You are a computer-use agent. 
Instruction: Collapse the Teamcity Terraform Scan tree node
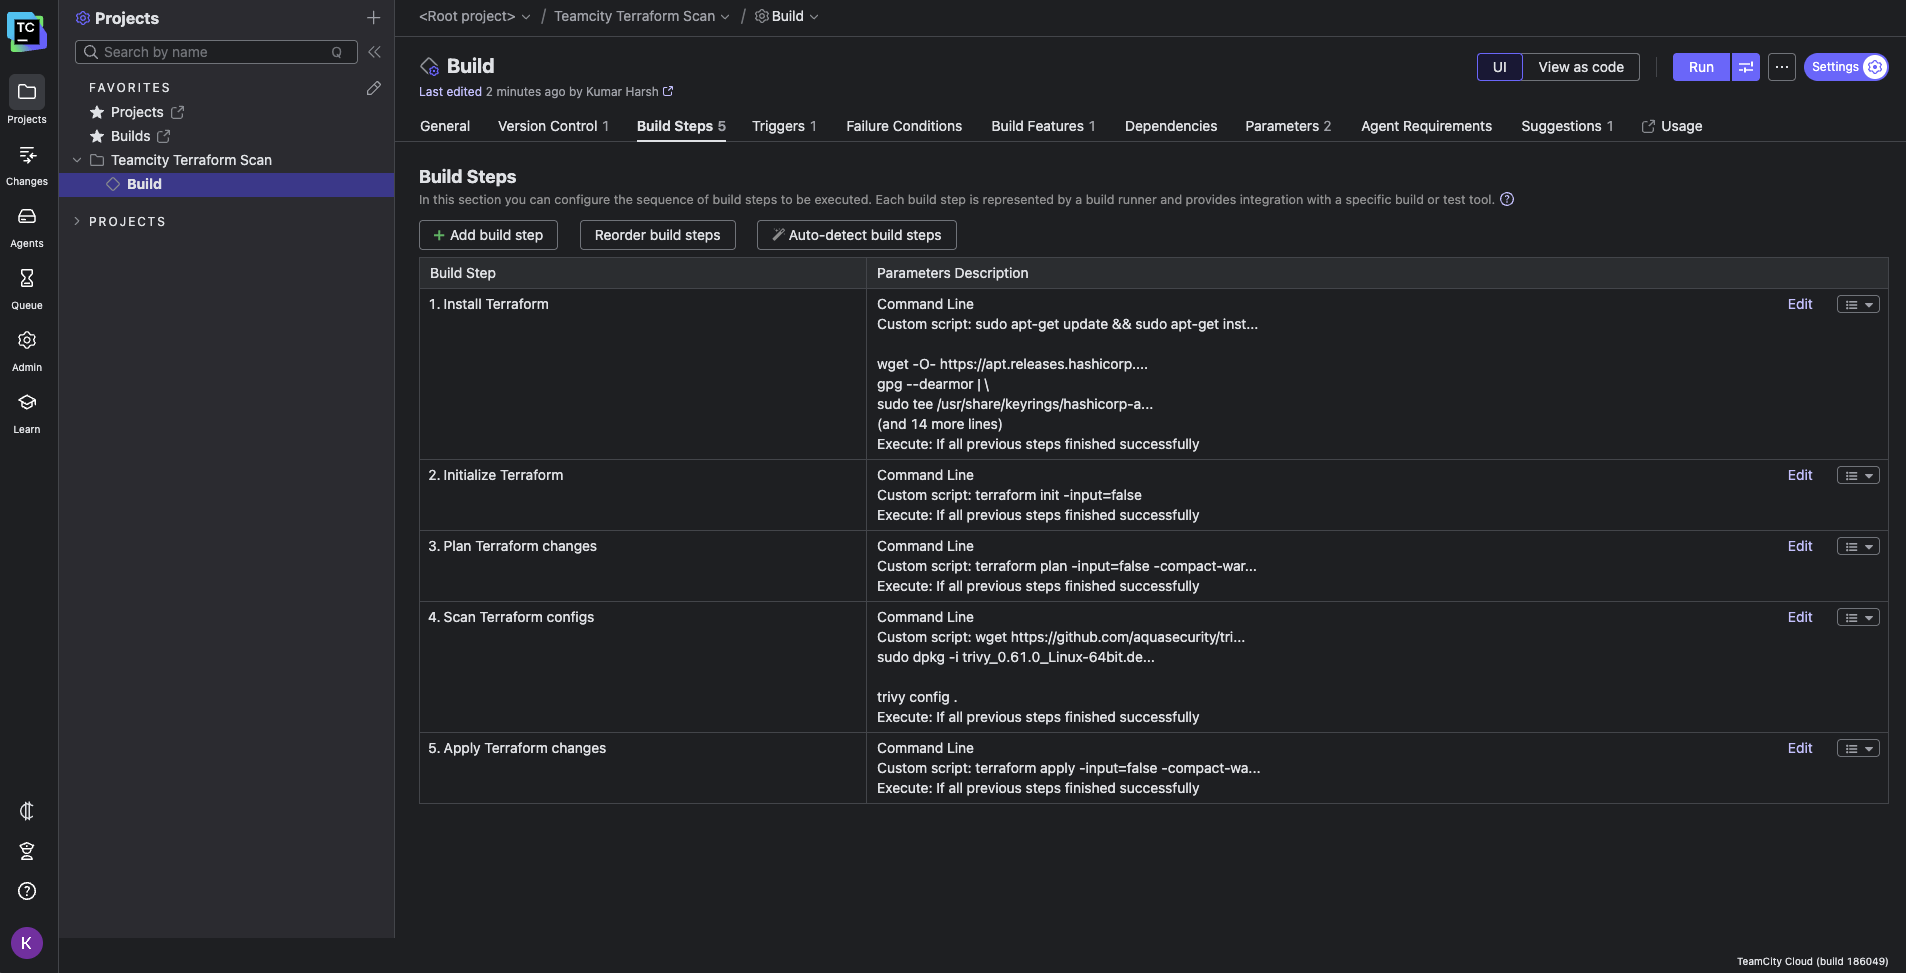click(77, 160)
